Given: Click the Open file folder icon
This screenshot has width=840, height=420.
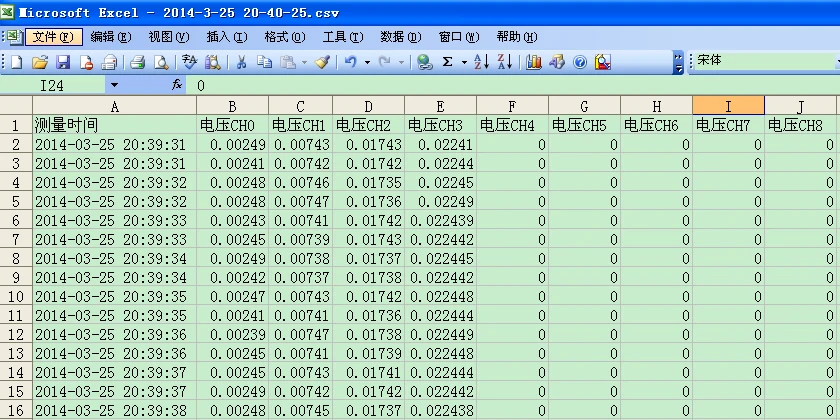Looking at the screenshot, I should (40, 62).
